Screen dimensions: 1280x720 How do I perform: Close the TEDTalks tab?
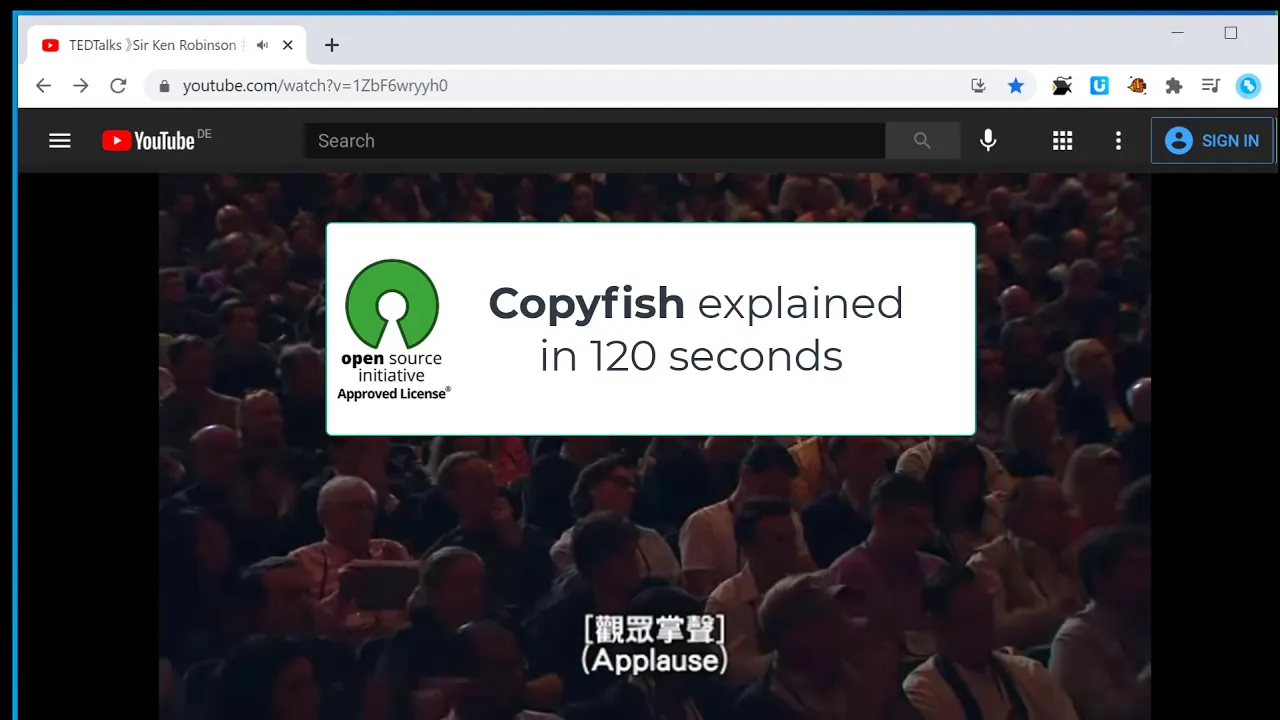288,45
